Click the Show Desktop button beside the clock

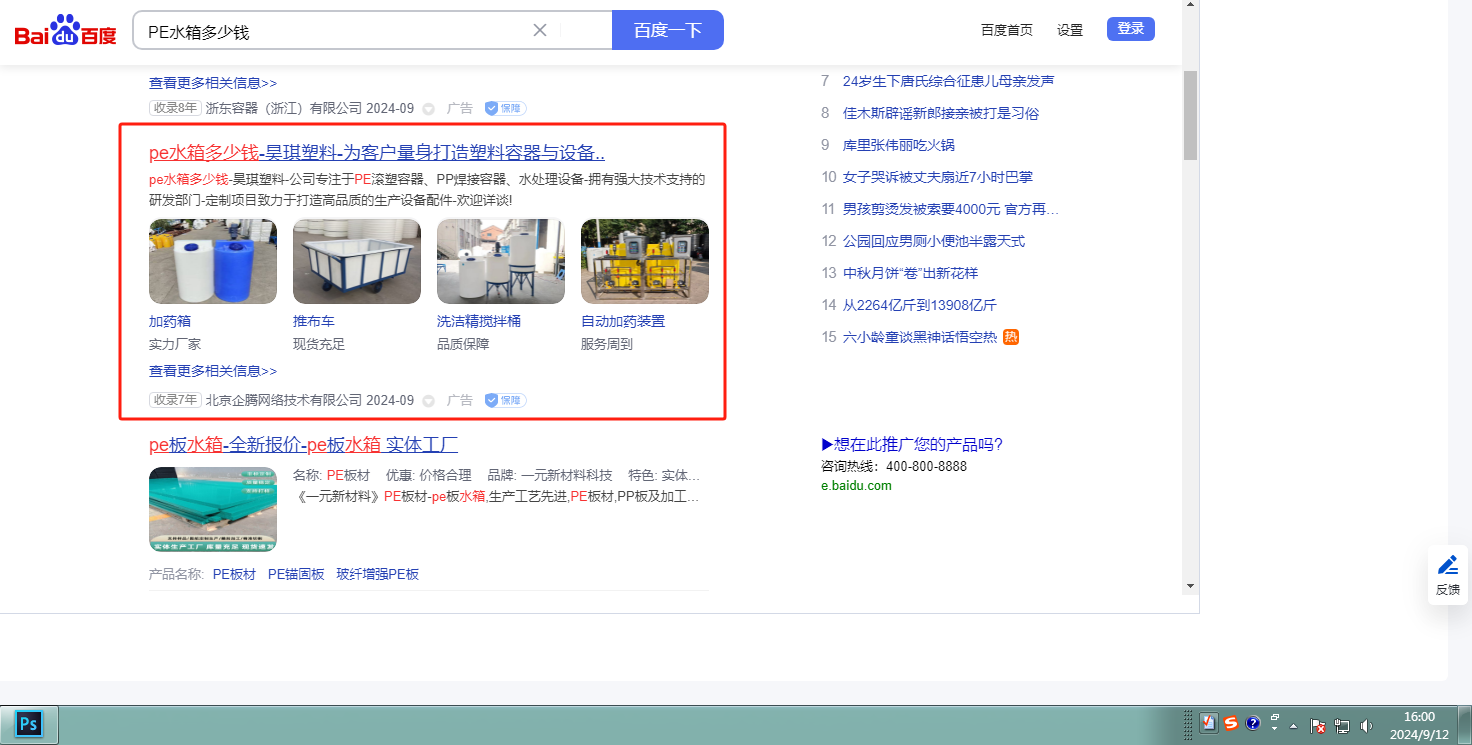(1465, 725)
